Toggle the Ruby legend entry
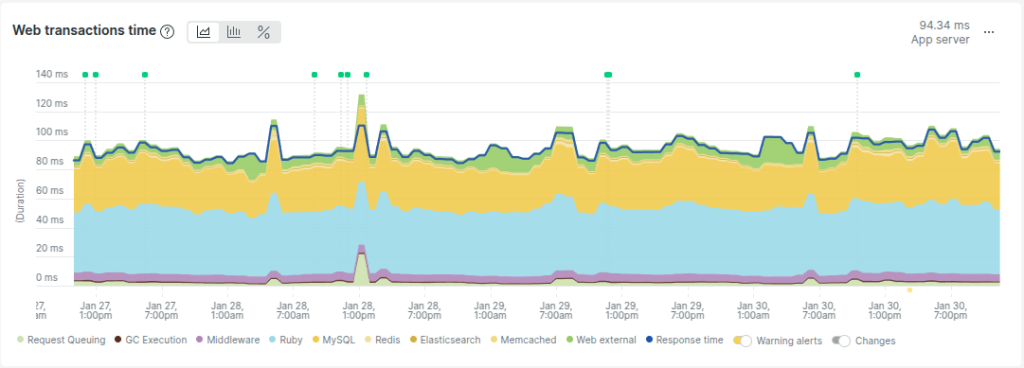This screenshot has height=368, width=1024. click(285, 340)
